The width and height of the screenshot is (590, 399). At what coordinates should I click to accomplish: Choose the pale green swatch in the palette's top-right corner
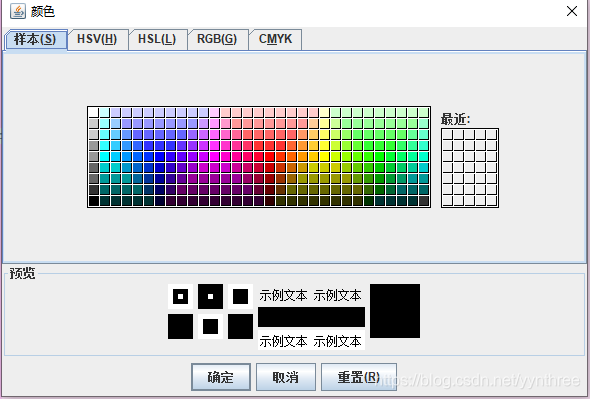(x=424, y=112)
